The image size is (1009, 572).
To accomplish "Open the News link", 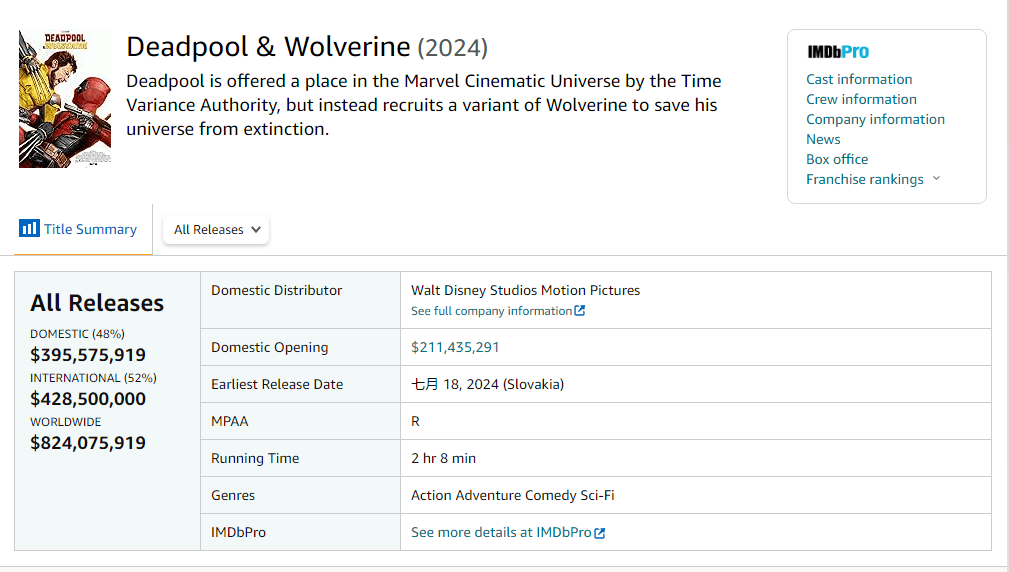I will [x=823, y=139].
